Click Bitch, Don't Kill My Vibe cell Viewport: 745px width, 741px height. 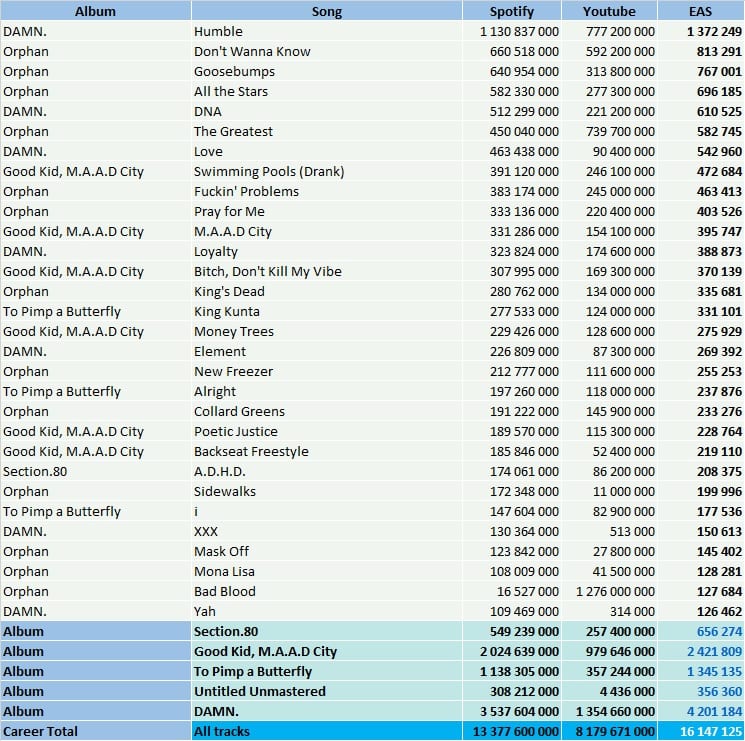(x=326, y=271)
